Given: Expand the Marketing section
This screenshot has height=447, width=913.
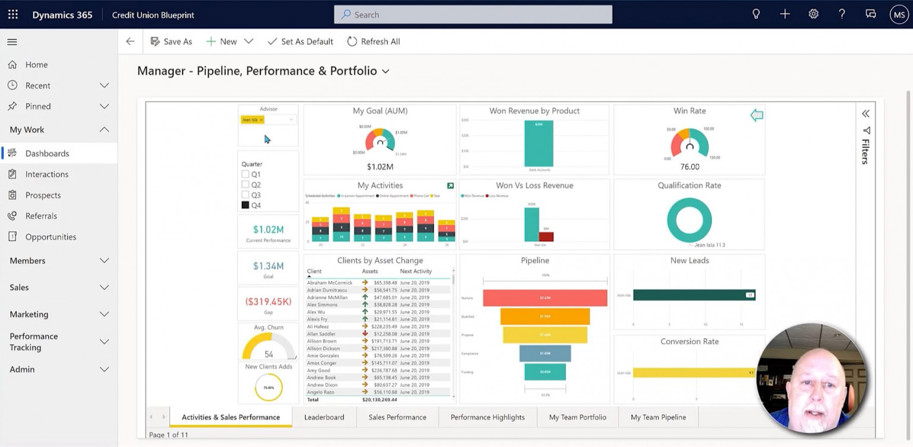Looking at the screenshot, I should pyautogui.click(x=104, y=314).
